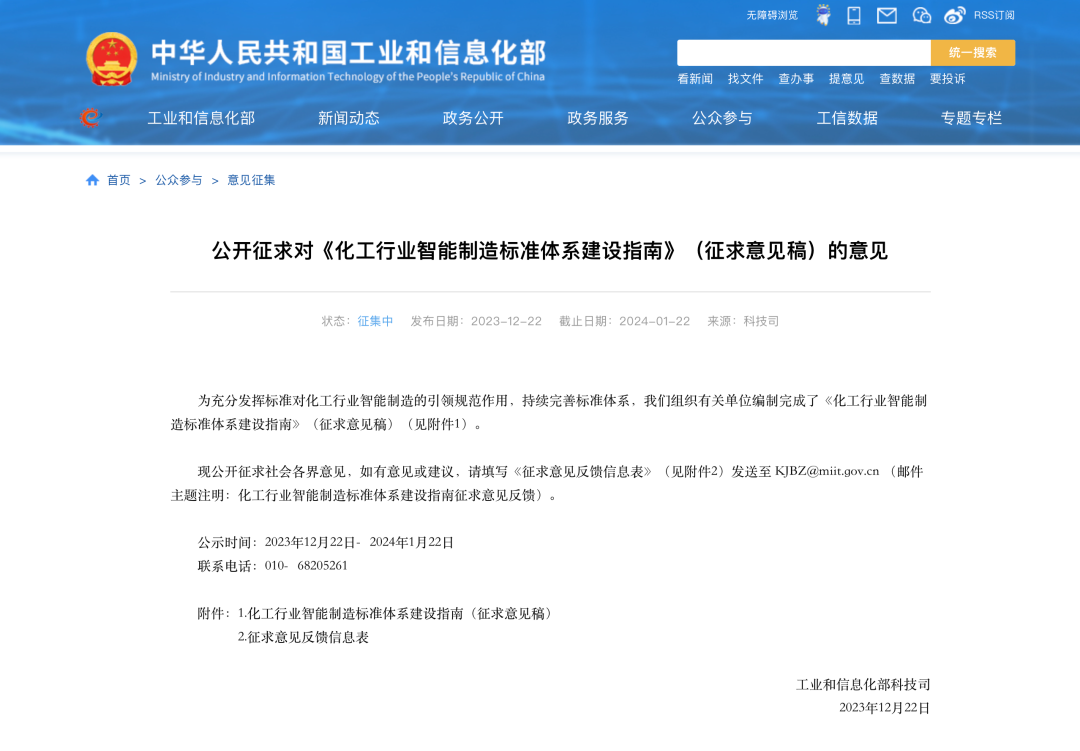Open 无障碍浏览 accessibility link
The height and width of the screenshot is (751, 1080).
[x=772, y=15]
